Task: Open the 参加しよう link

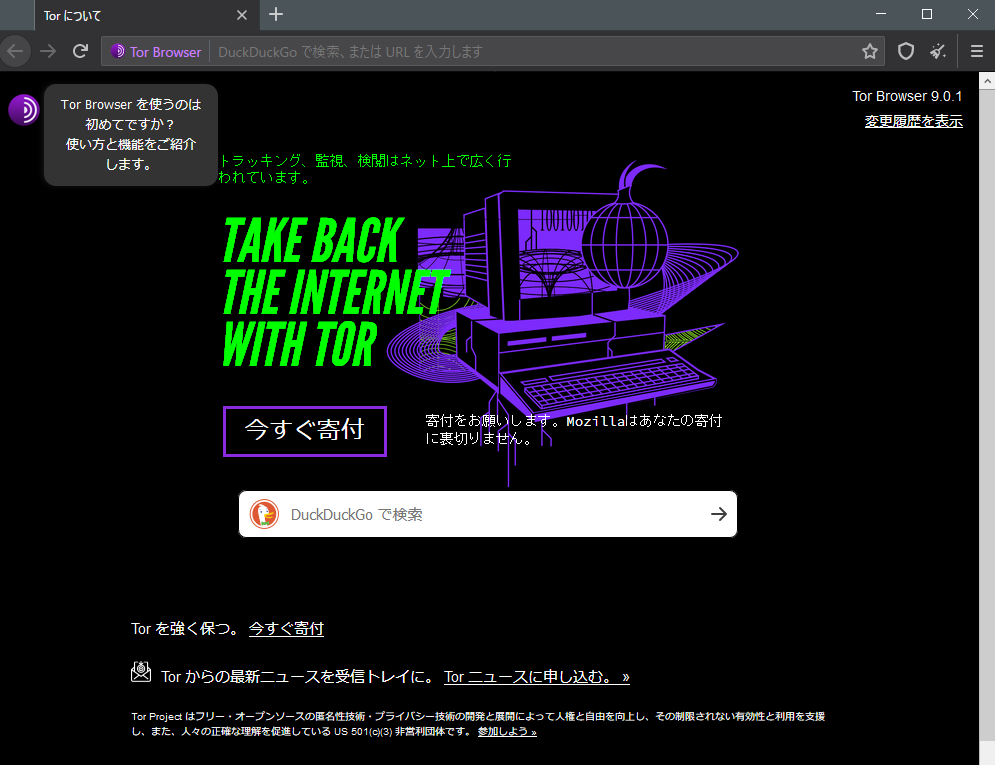Action: point(506,730)
